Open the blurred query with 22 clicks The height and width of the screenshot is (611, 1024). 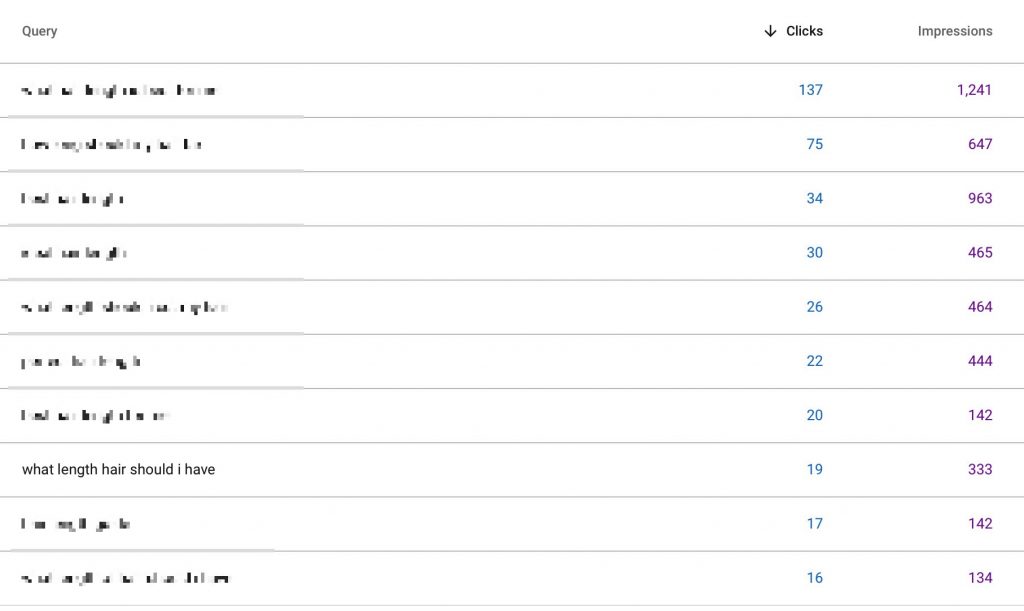(x=81, y=361)
